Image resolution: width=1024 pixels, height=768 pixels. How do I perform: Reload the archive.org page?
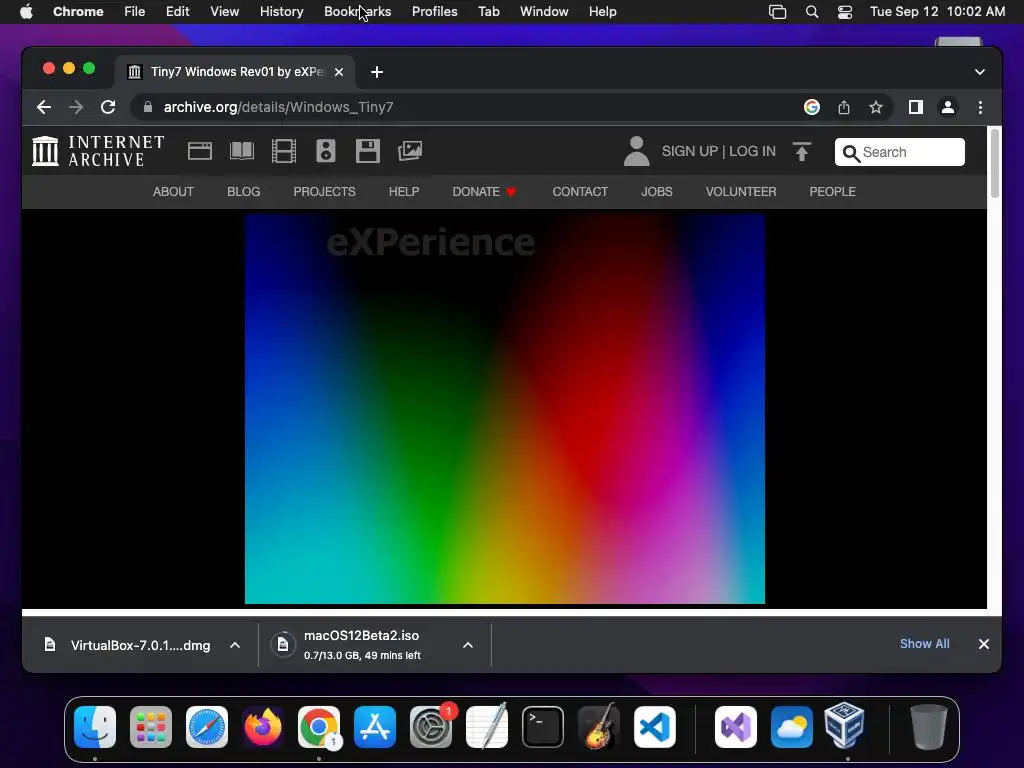click(x=108, y=107)
